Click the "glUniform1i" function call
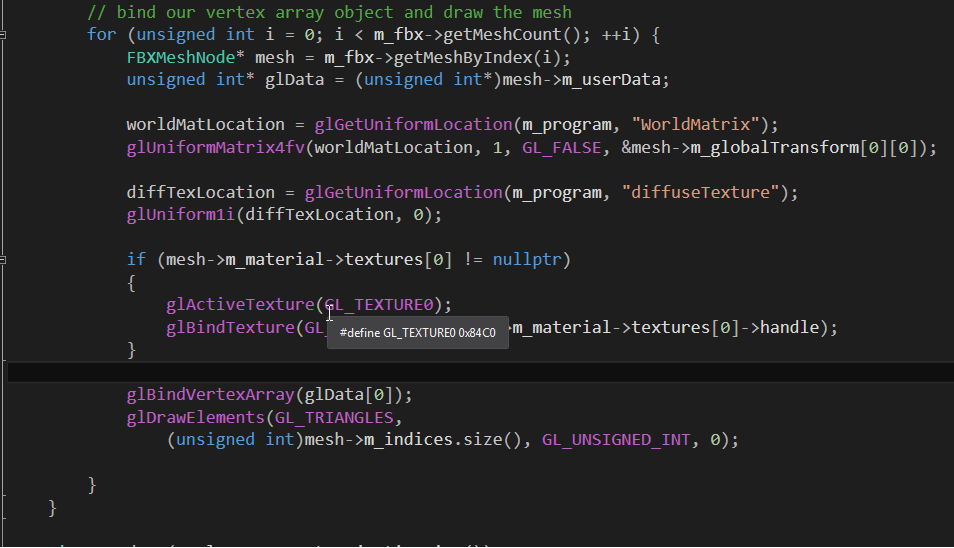Screen dimensions: 954x548 pyautogui.click(x=181, y=215)
